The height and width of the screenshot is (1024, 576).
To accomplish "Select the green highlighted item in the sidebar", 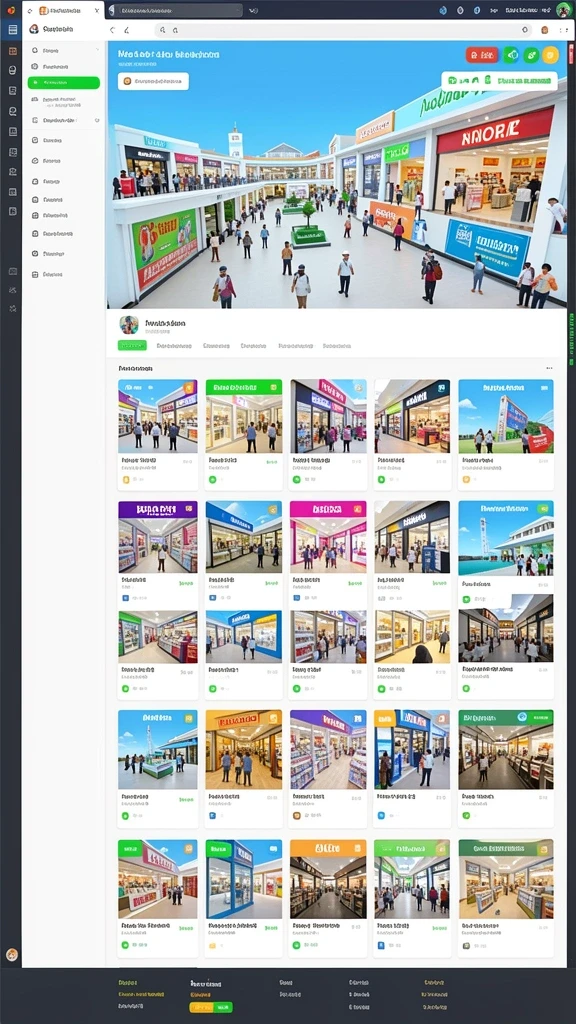I will [63, 83].
